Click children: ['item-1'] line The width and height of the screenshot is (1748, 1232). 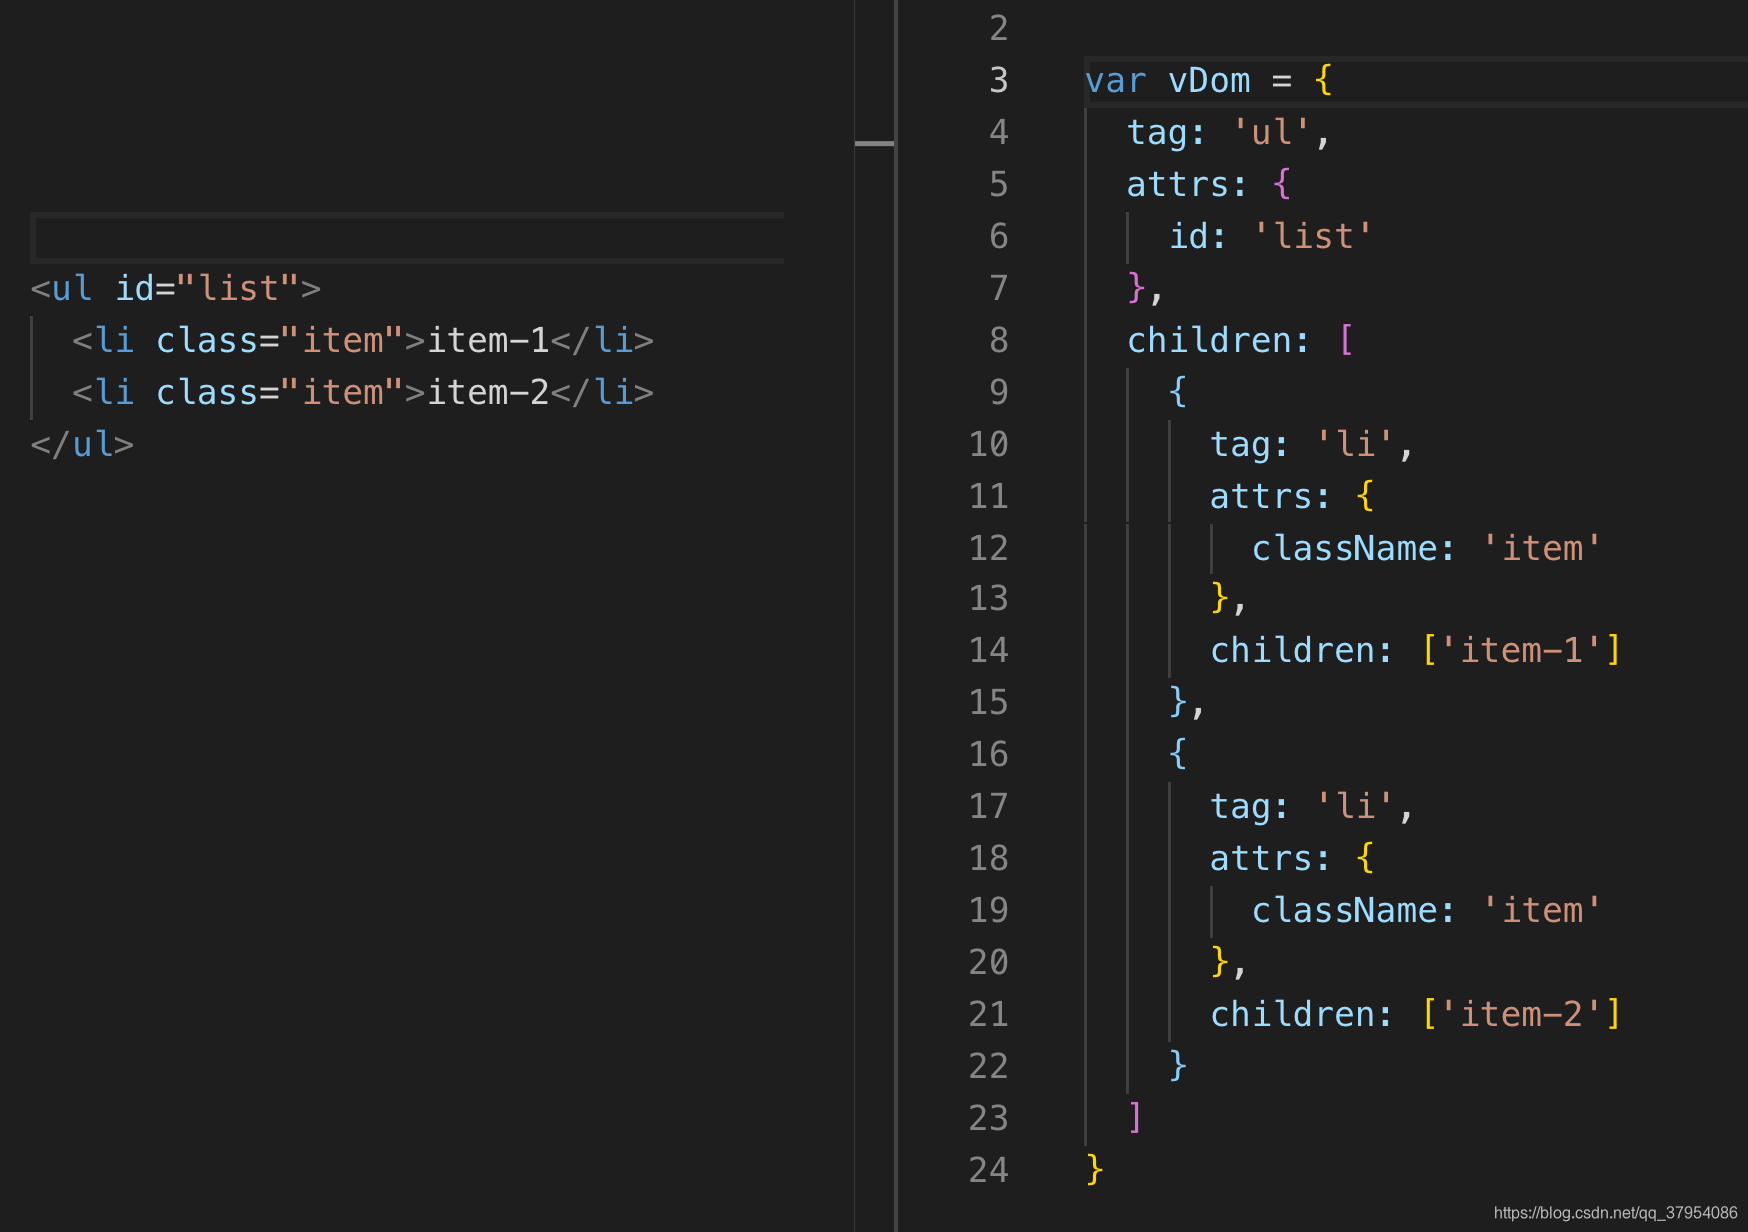point(1415,650)
